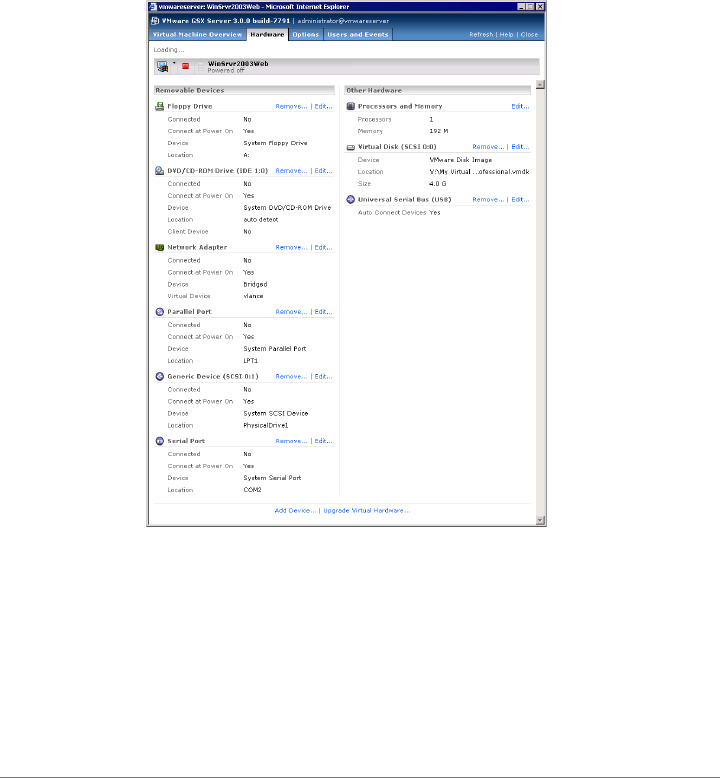720x778 pixels.
Task: Click the Universal Serial Bus icon
Action: [350, 199]
